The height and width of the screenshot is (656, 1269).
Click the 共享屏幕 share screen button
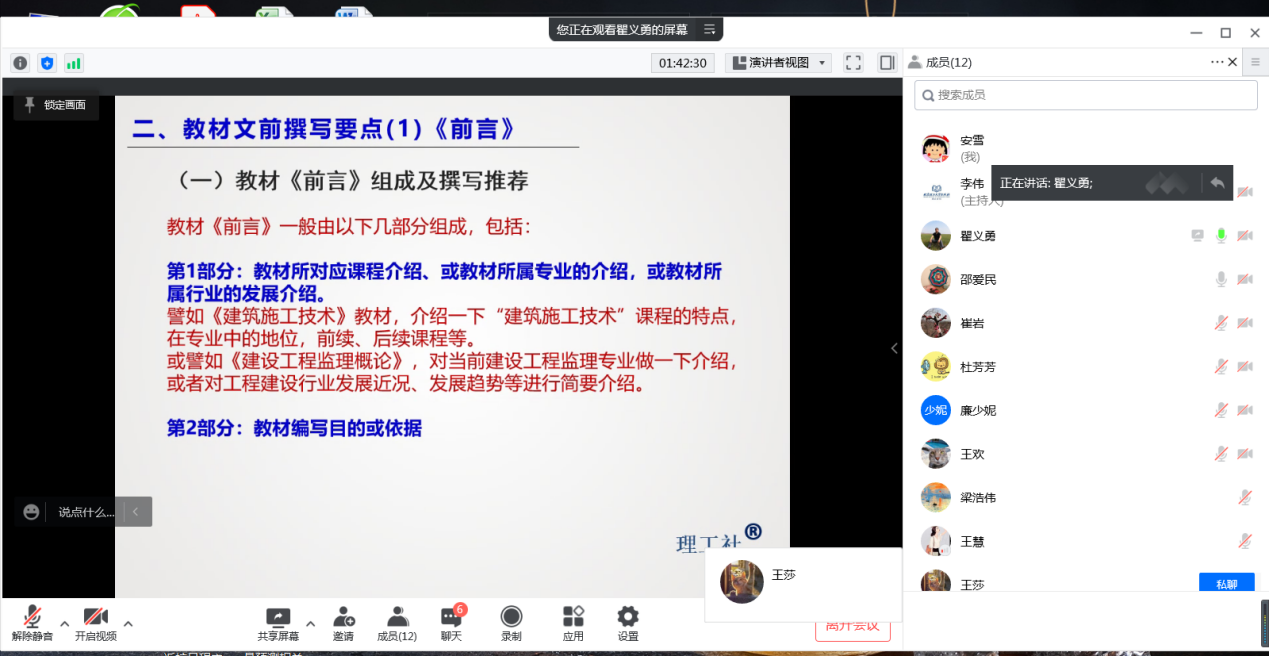click(278, 623)
